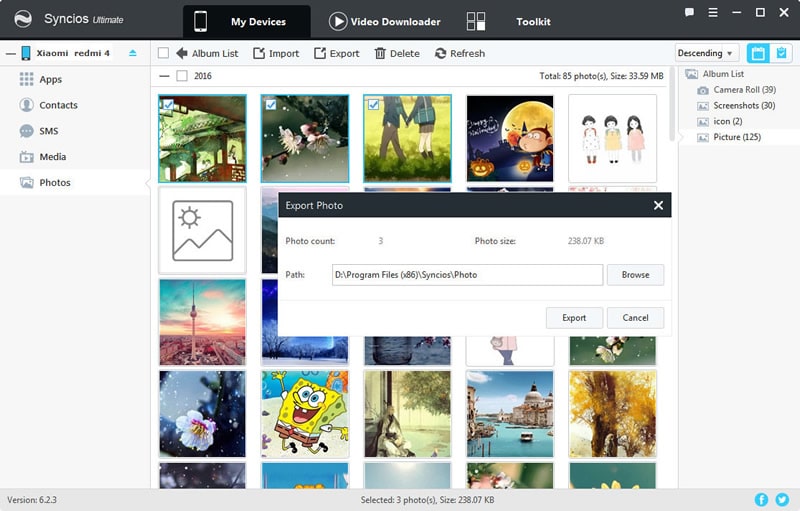Open the My Devices tab
Viewport: 800px width, 511px height.
[x=246, y=21]
